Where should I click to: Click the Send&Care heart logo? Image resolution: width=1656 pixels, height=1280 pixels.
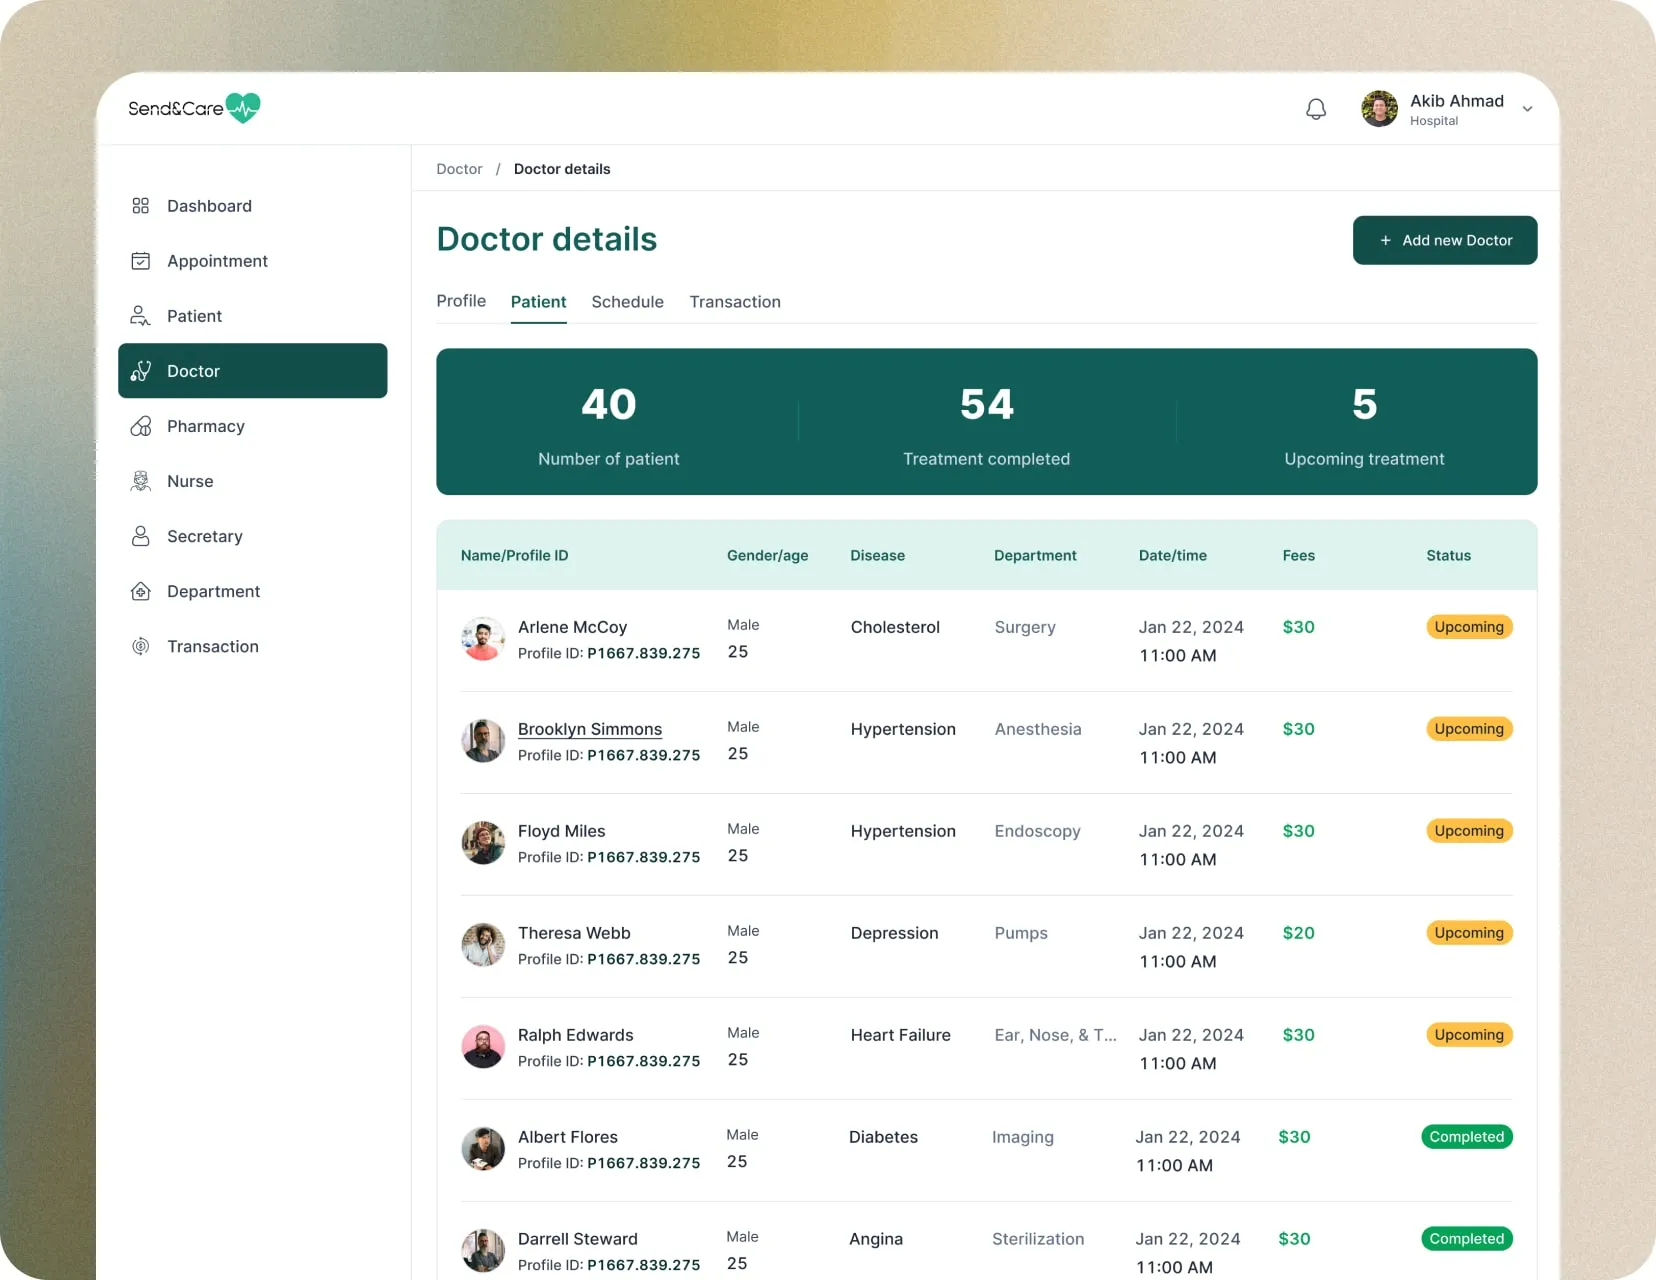[x=243, y=107]
